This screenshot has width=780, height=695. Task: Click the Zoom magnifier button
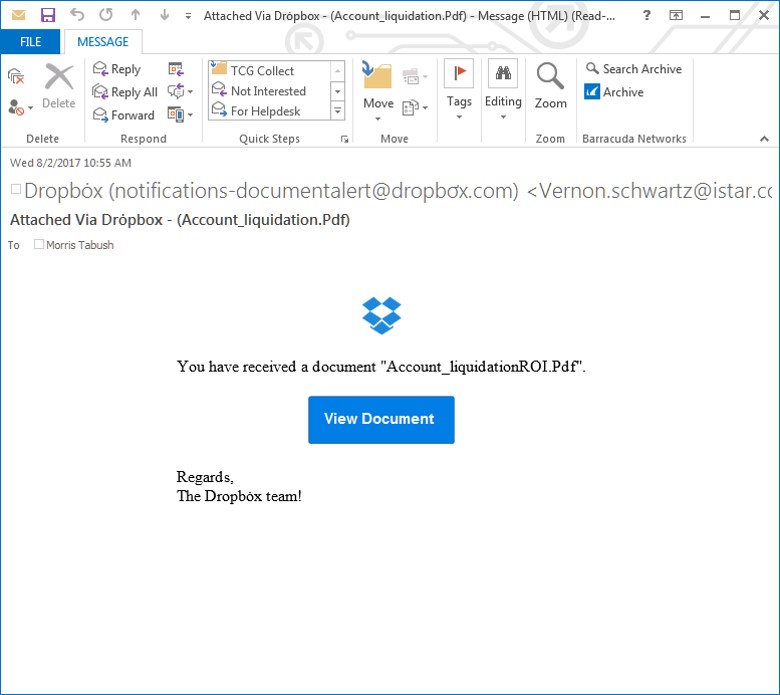(x=550, y=86)
